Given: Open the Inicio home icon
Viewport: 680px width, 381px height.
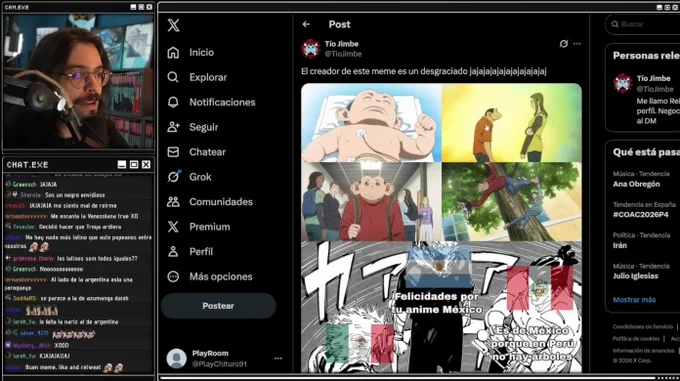Looking at the screenshot, I should pos(173,52).
